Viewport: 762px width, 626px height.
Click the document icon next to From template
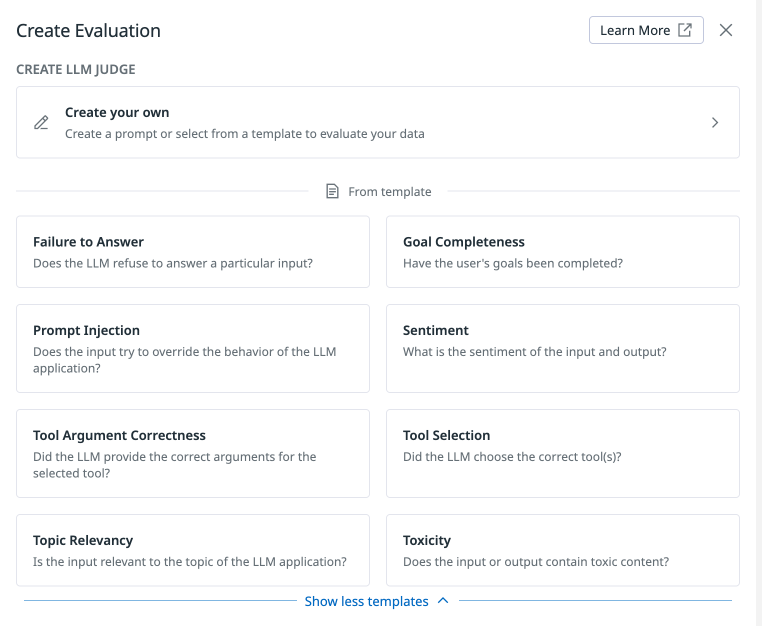pyautogui.click(x=333, y=191)
